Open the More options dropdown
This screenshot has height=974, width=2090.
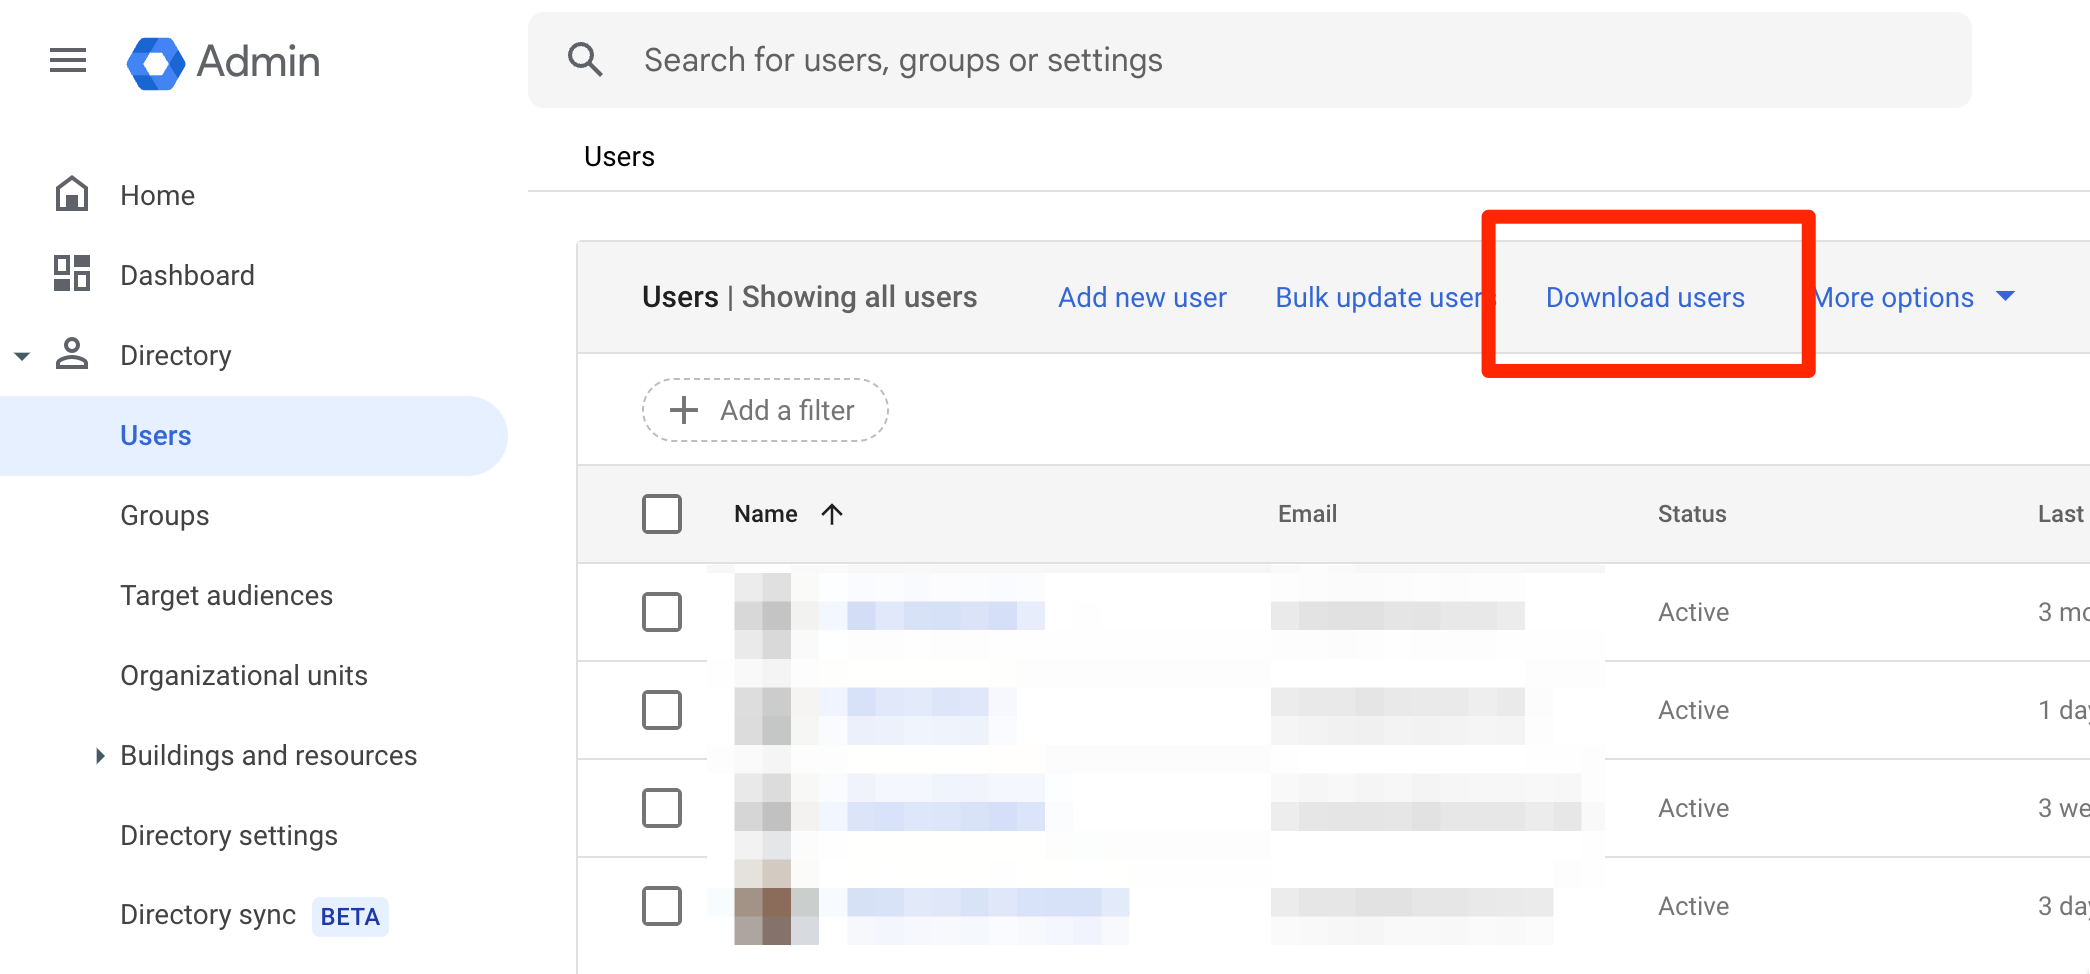point(1915,297)
